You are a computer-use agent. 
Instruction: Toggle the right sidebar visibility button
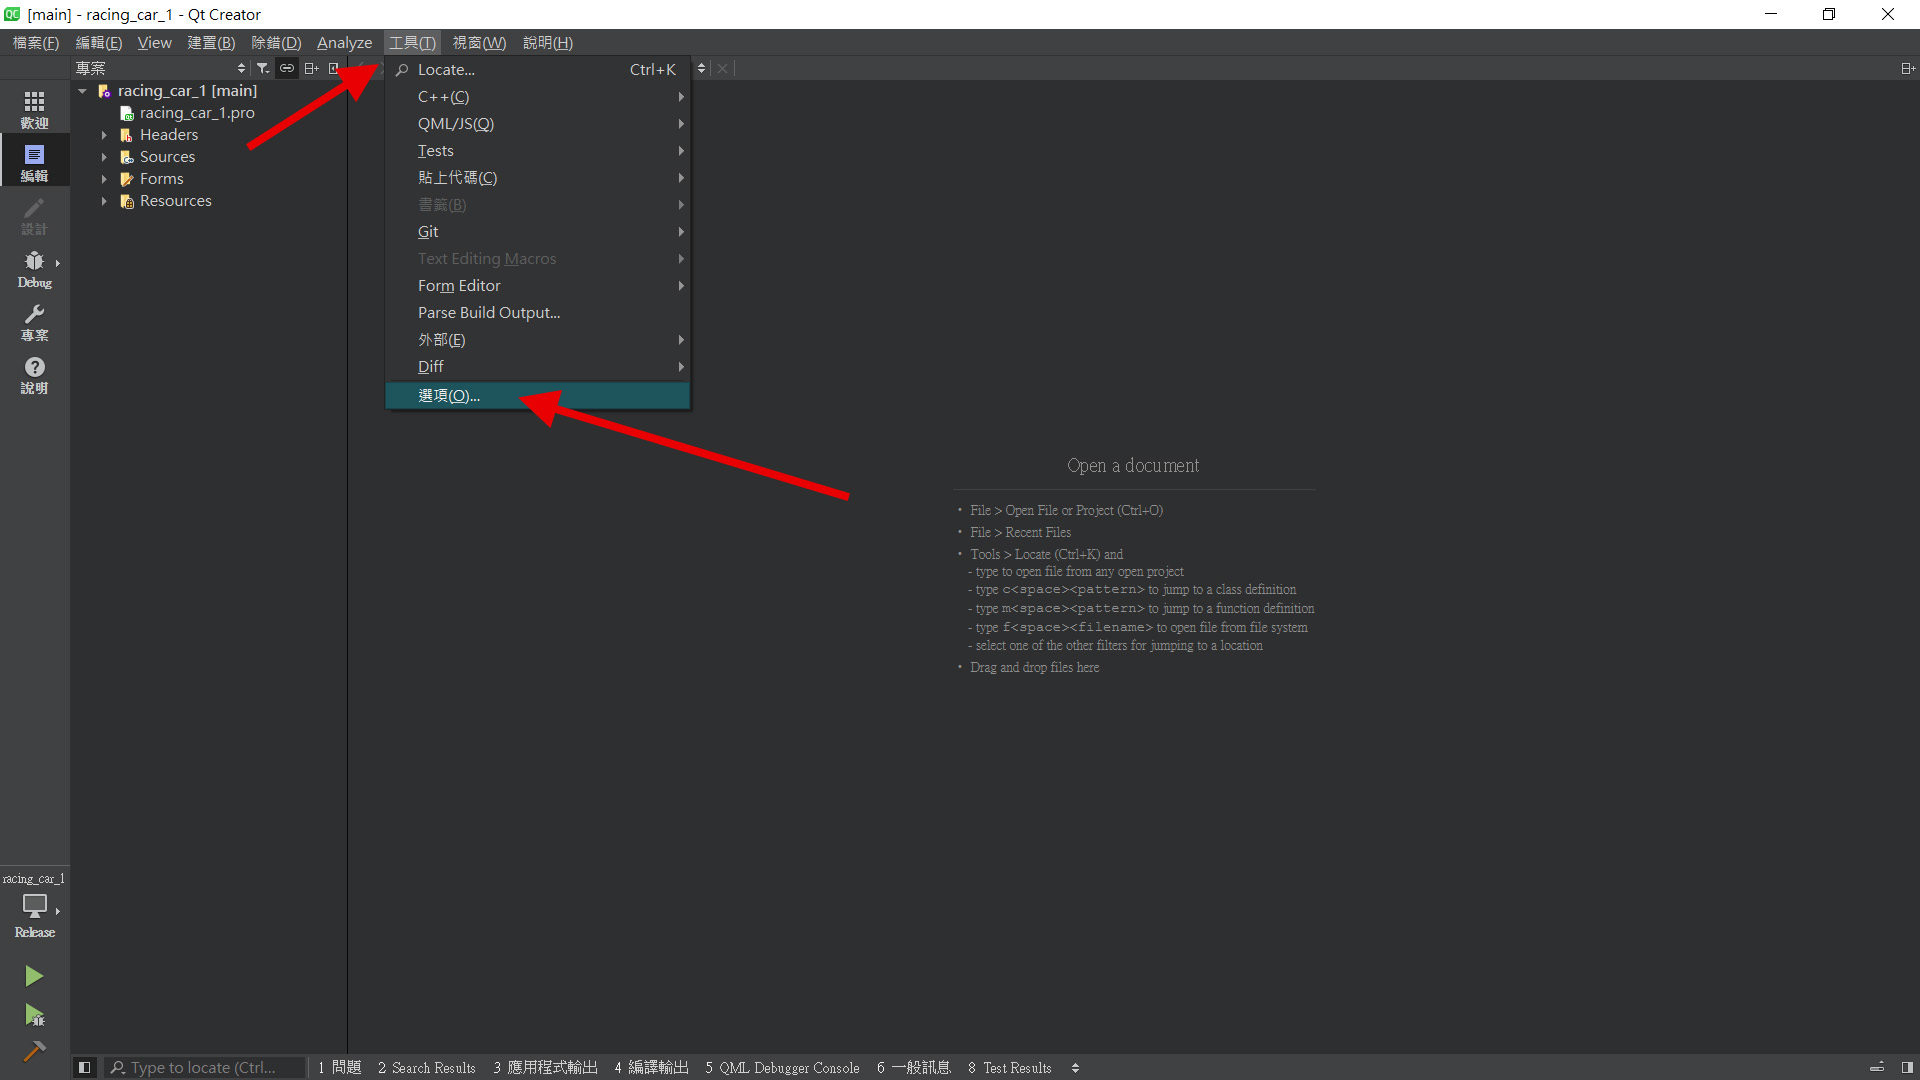1907,1067
